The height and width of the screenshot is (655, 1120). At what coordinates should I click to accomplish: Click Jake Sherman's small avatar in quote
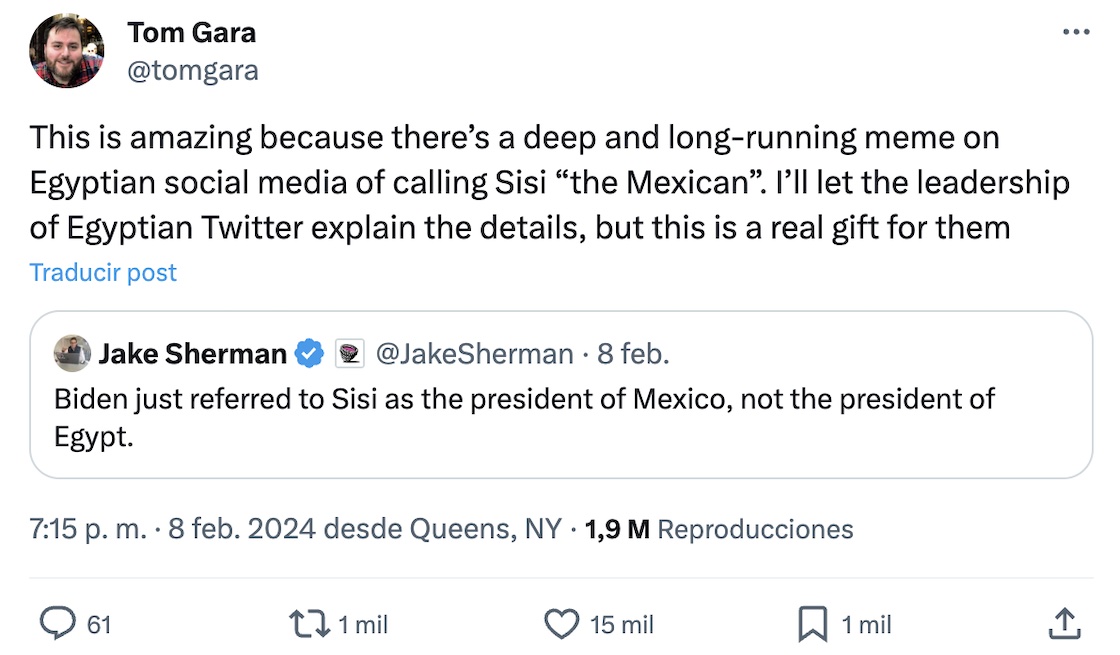(x=72, y=353)
